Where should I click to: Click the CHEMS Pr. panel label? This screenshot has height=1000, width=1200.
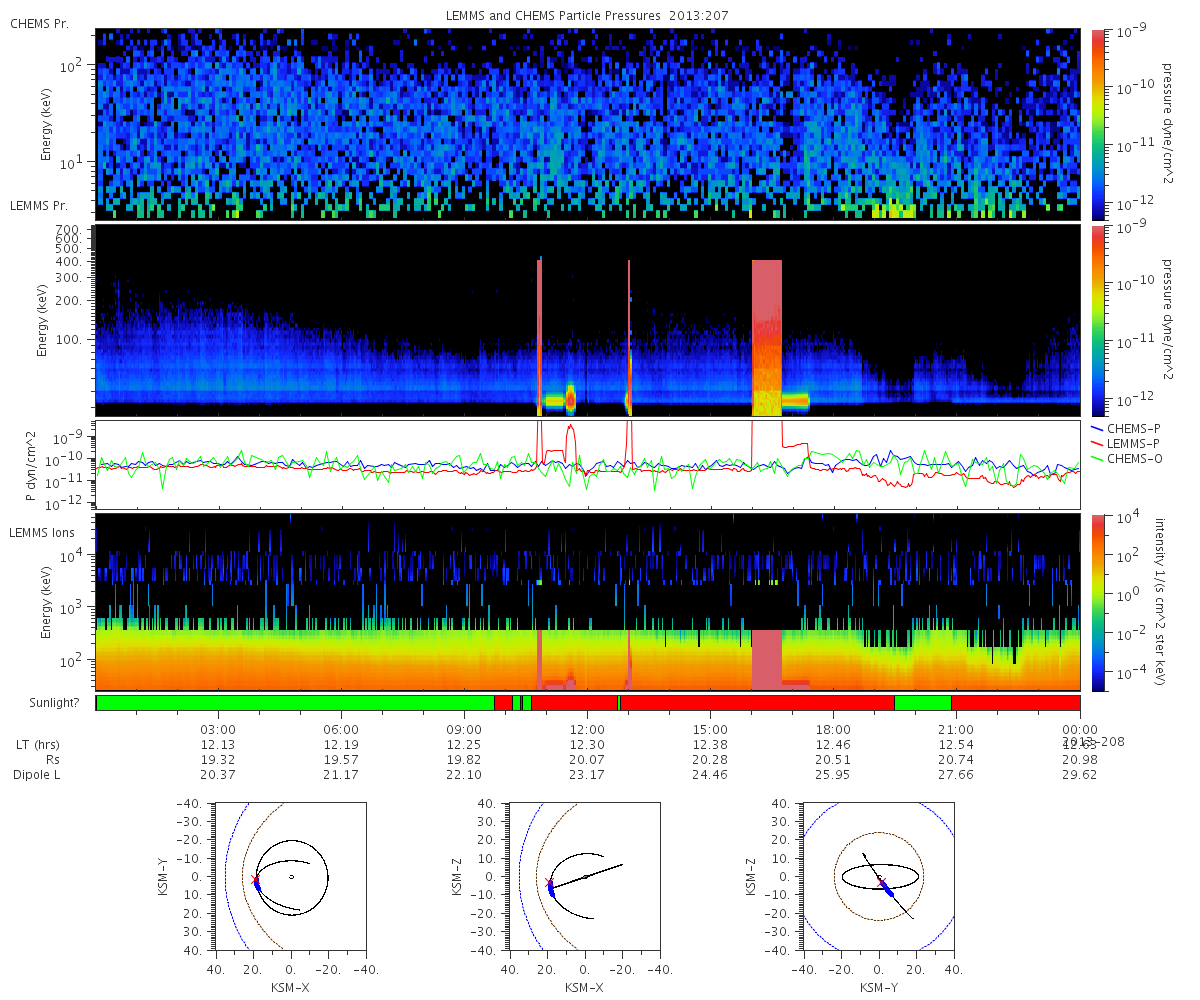(39, 24)
